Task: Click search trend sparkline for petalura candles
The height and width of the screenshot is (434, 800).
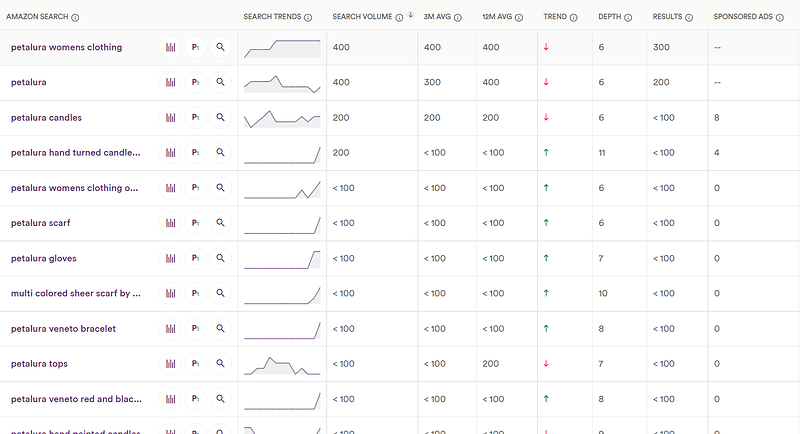Action: pos(282,119)
